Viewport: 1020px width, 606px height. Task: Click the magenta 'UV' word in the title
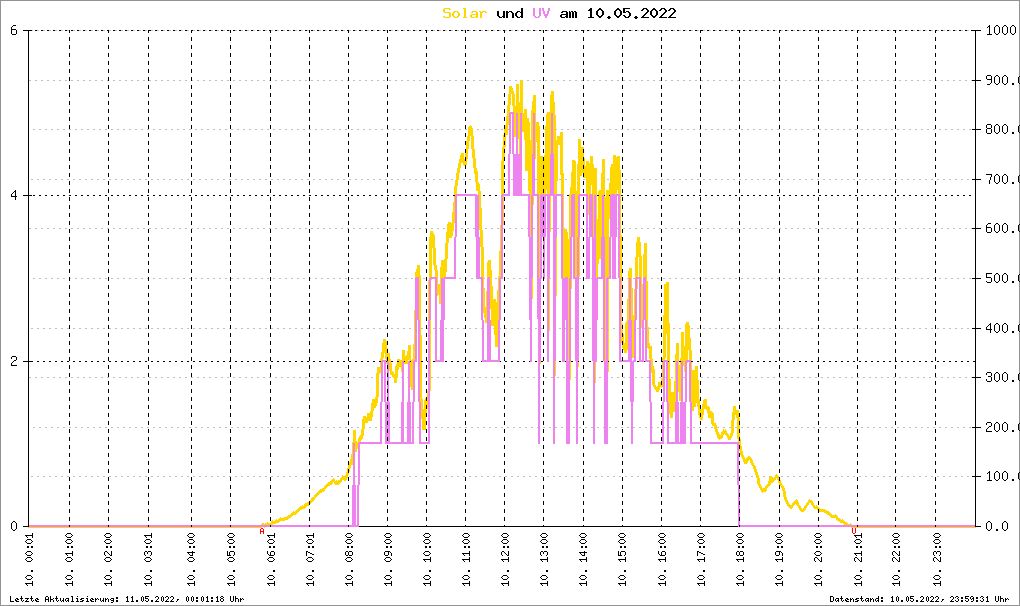click(x=541, y=13)
